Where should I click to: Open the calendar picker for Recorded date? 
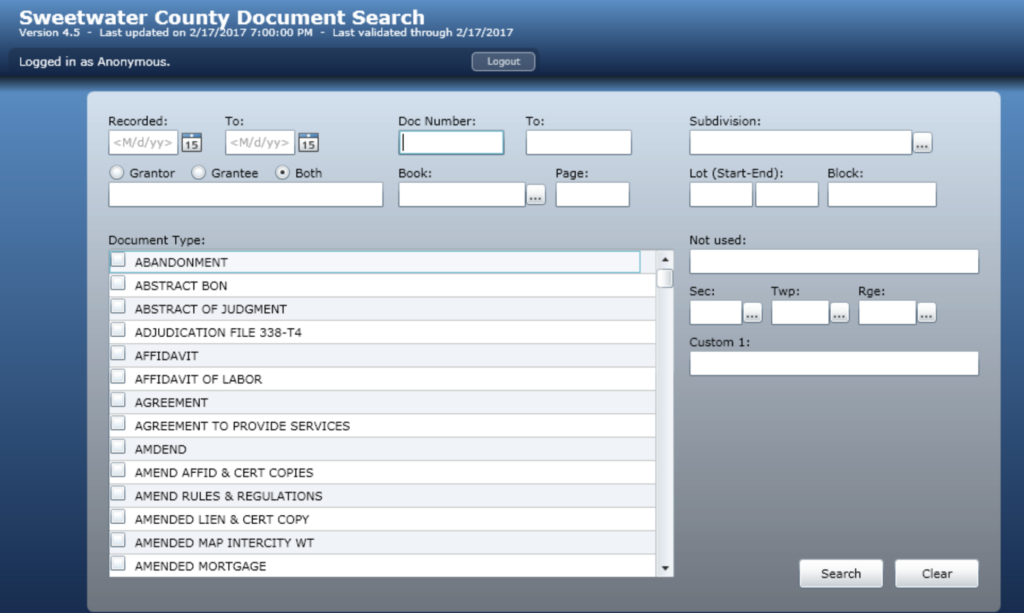(x=190, y=142)
